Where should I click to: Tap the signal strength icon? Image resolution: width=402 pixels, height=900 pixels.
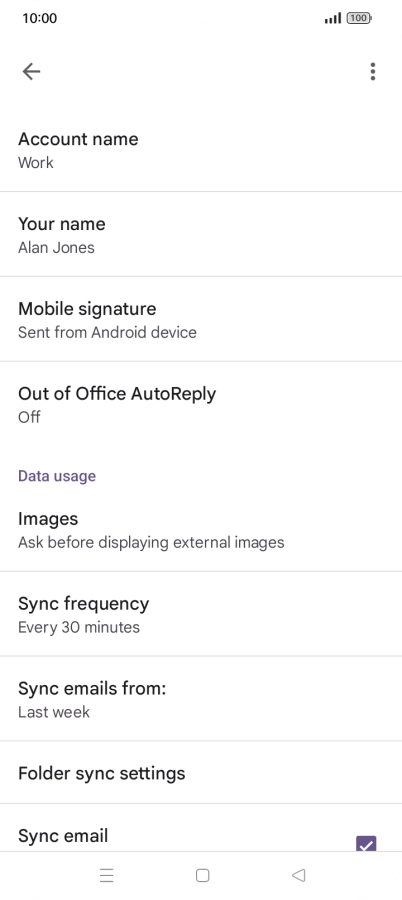coord(333,18)
